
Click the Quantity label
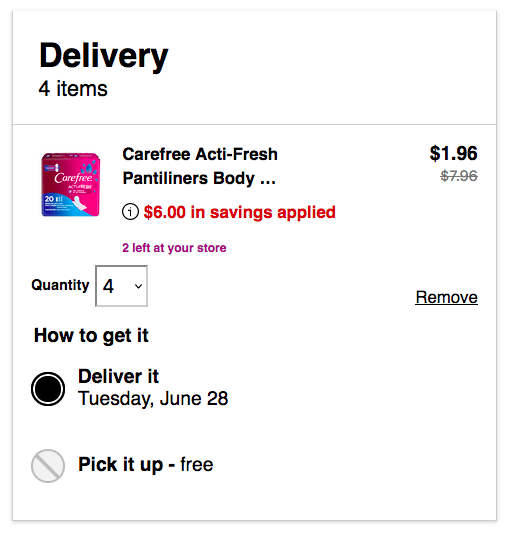coord(60,285)
